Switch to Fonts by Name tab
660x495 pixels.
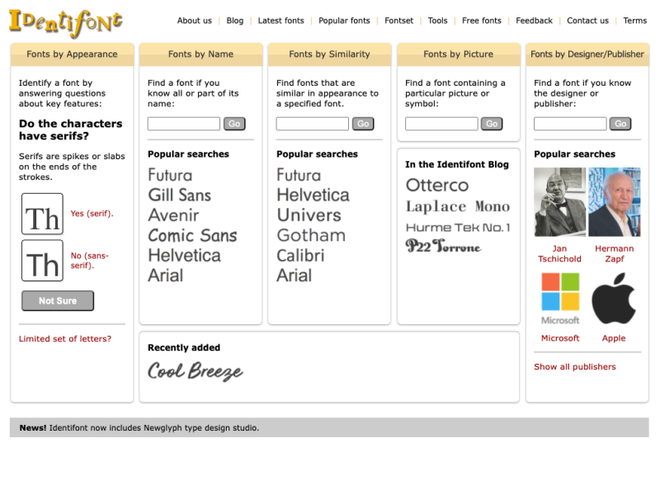(x=201, y=54)
